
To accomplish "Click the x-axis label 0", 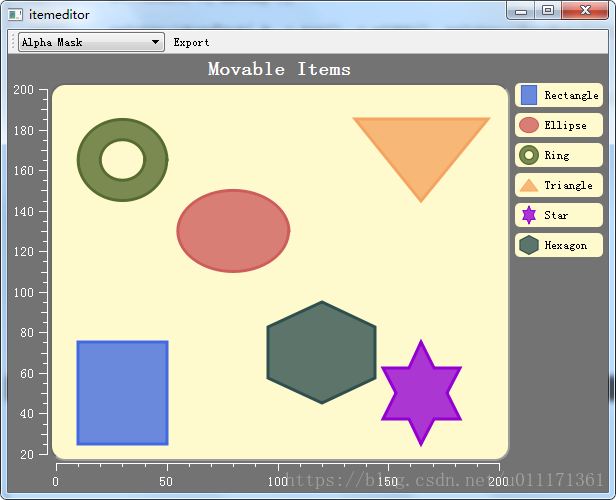I will coord(56,482).
